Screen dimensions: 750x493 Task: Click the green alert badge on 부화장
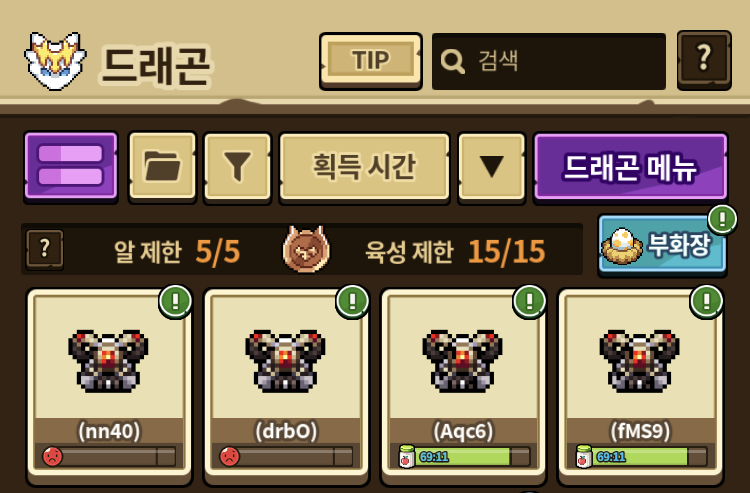(722, 219)
